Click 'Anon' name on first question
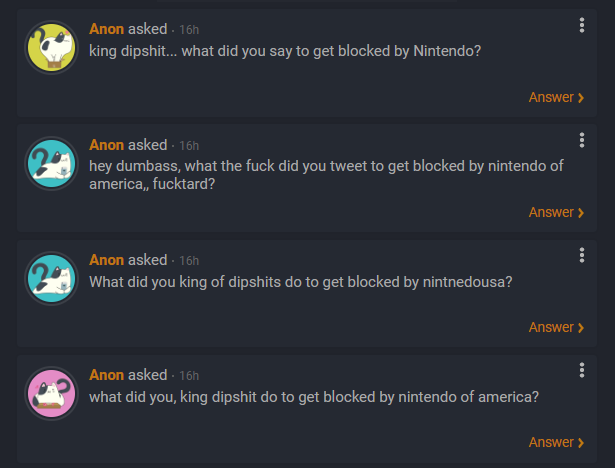Image resolution: width=615 pixels, height=468 pixels. [106, 29]
